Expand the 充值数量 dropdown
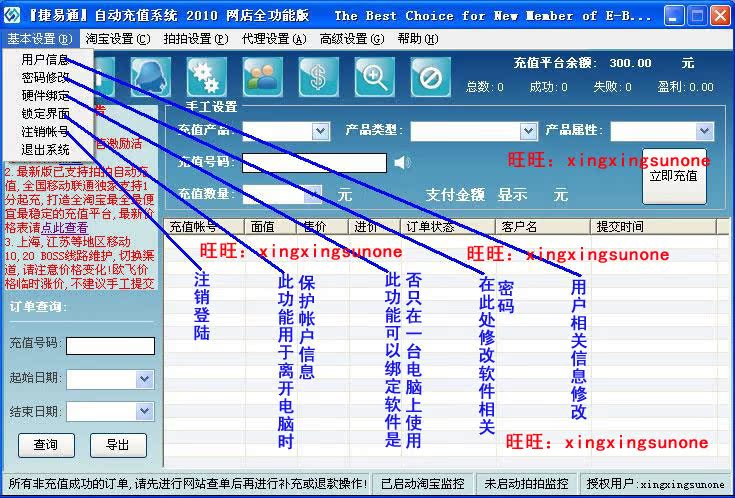 [313, 194]
